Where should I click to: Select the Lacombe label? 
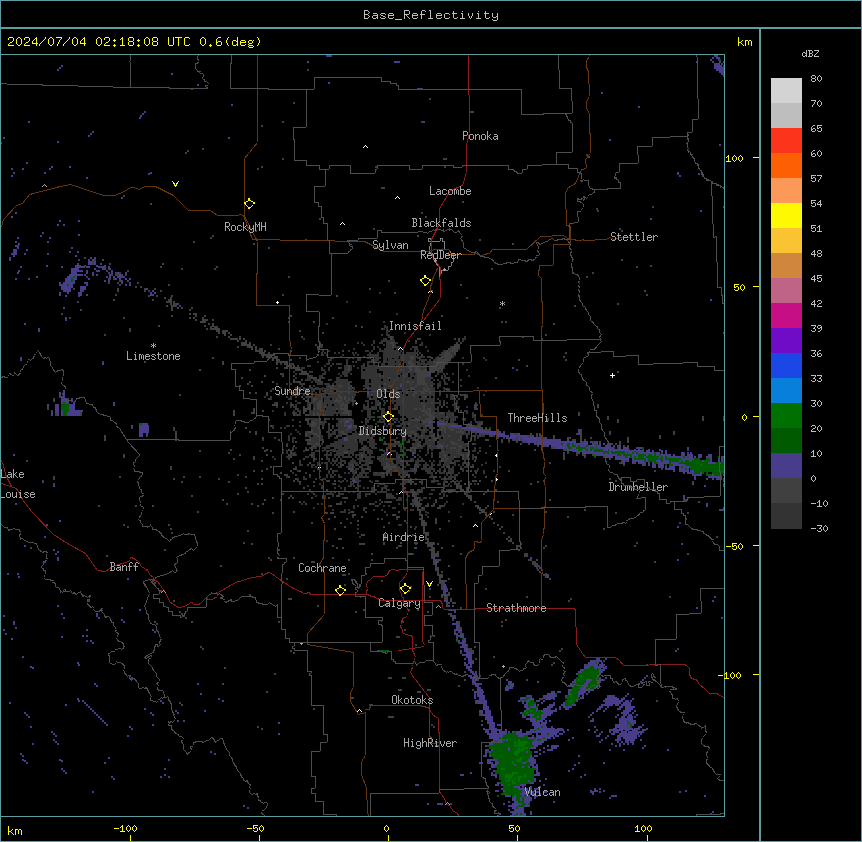(450, 191)
